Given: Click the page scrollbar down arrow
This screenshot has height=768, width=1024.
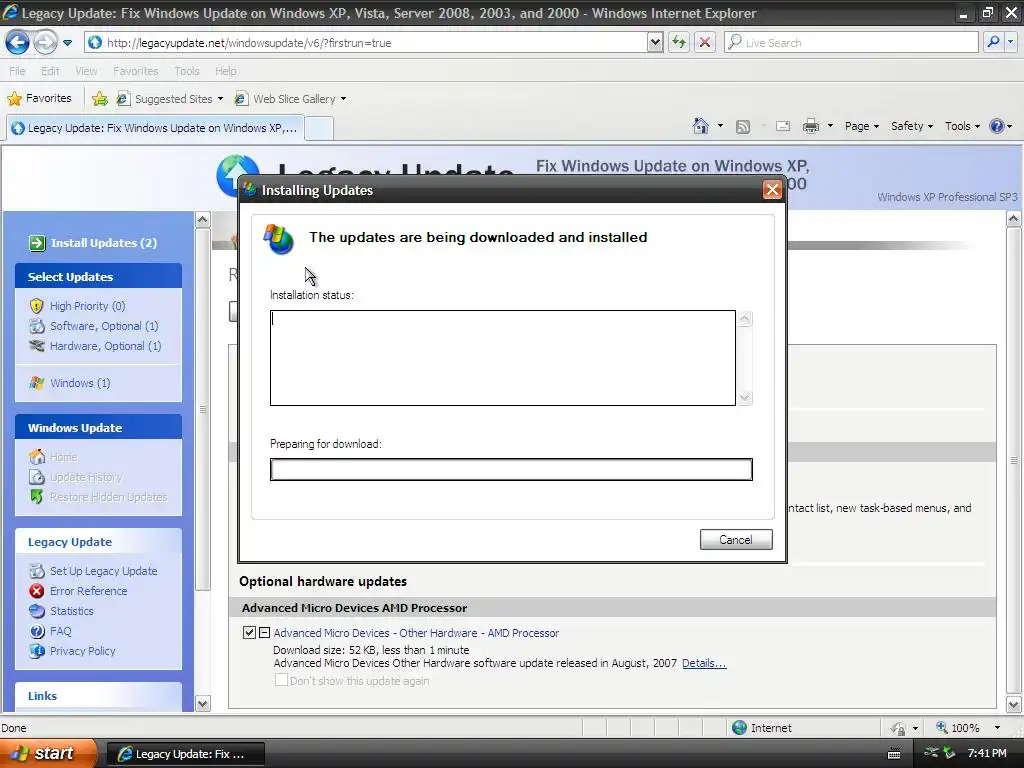Looking at the screenshot, I should (x=1014, y=704).
